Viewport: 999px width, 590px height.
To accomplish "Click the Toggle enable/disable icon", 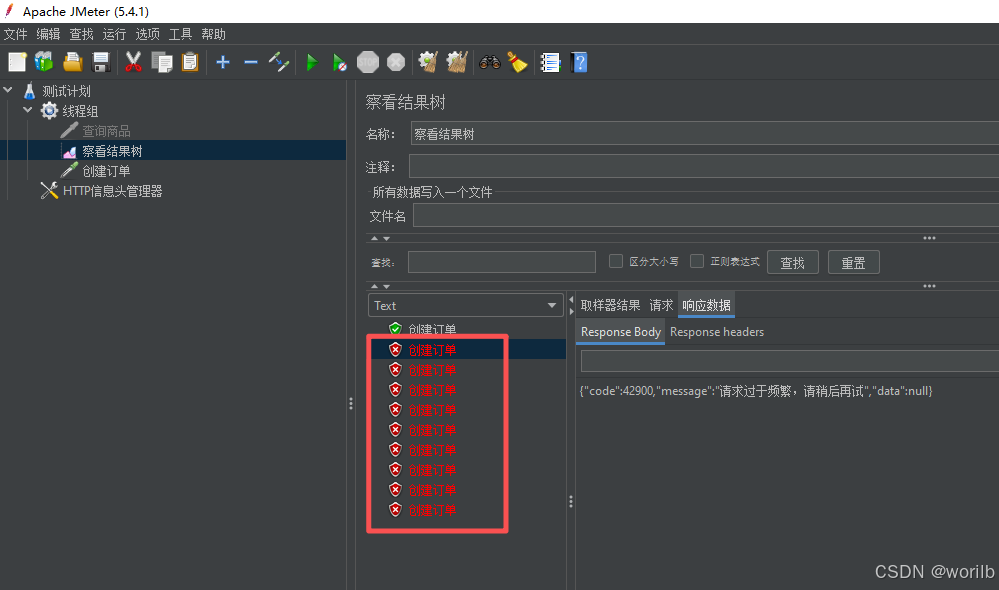I will [278, 62].
